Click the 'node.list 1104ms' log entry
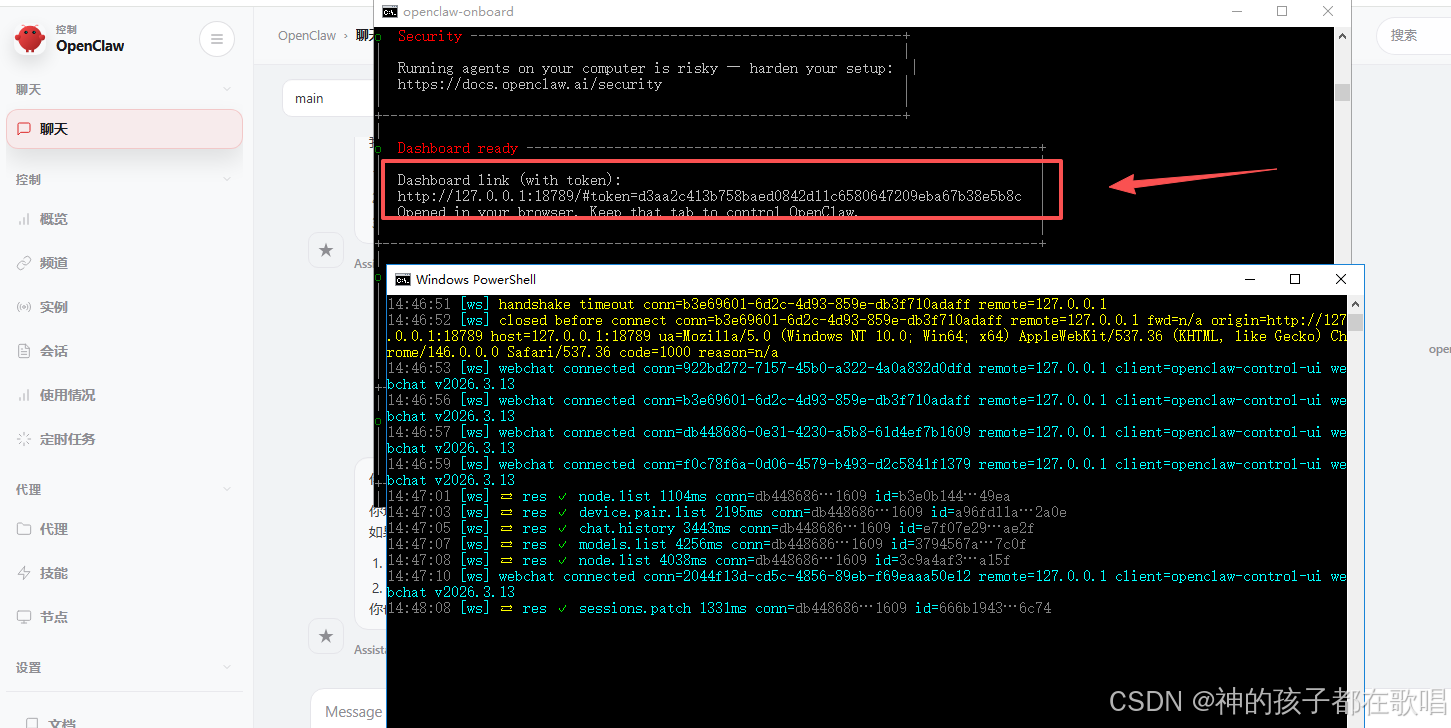This screenshot has width=1451, height=728. (x=699, y=496)
